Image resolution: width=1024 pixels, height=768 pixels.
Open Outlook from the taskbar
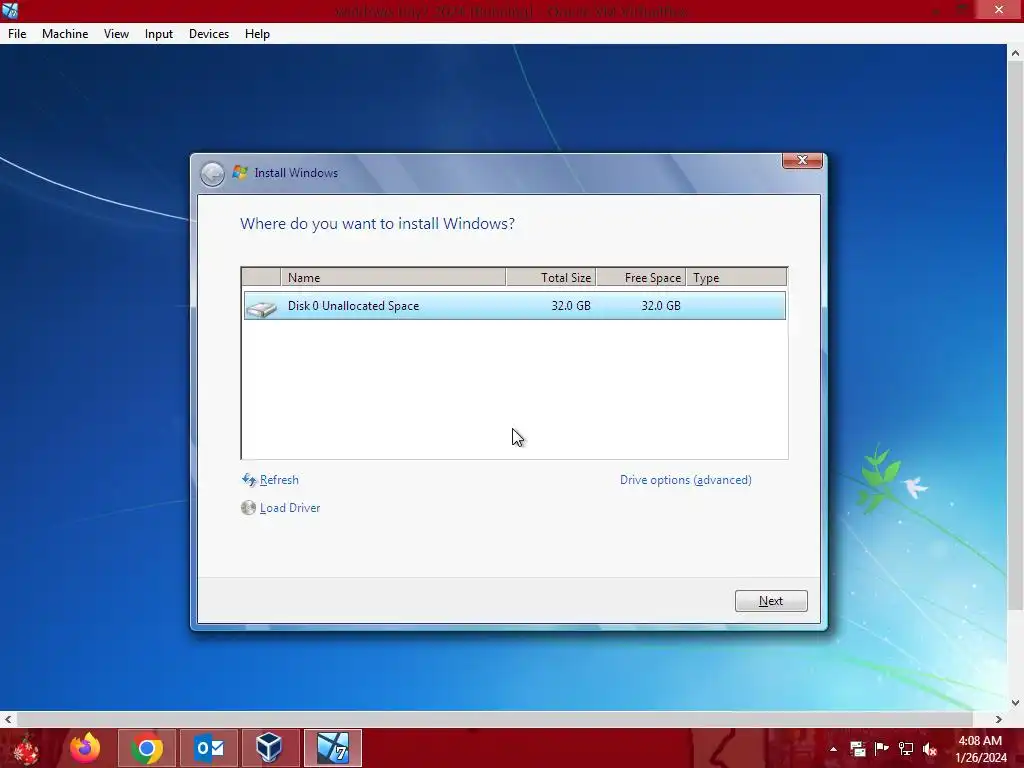click(209, 748)
